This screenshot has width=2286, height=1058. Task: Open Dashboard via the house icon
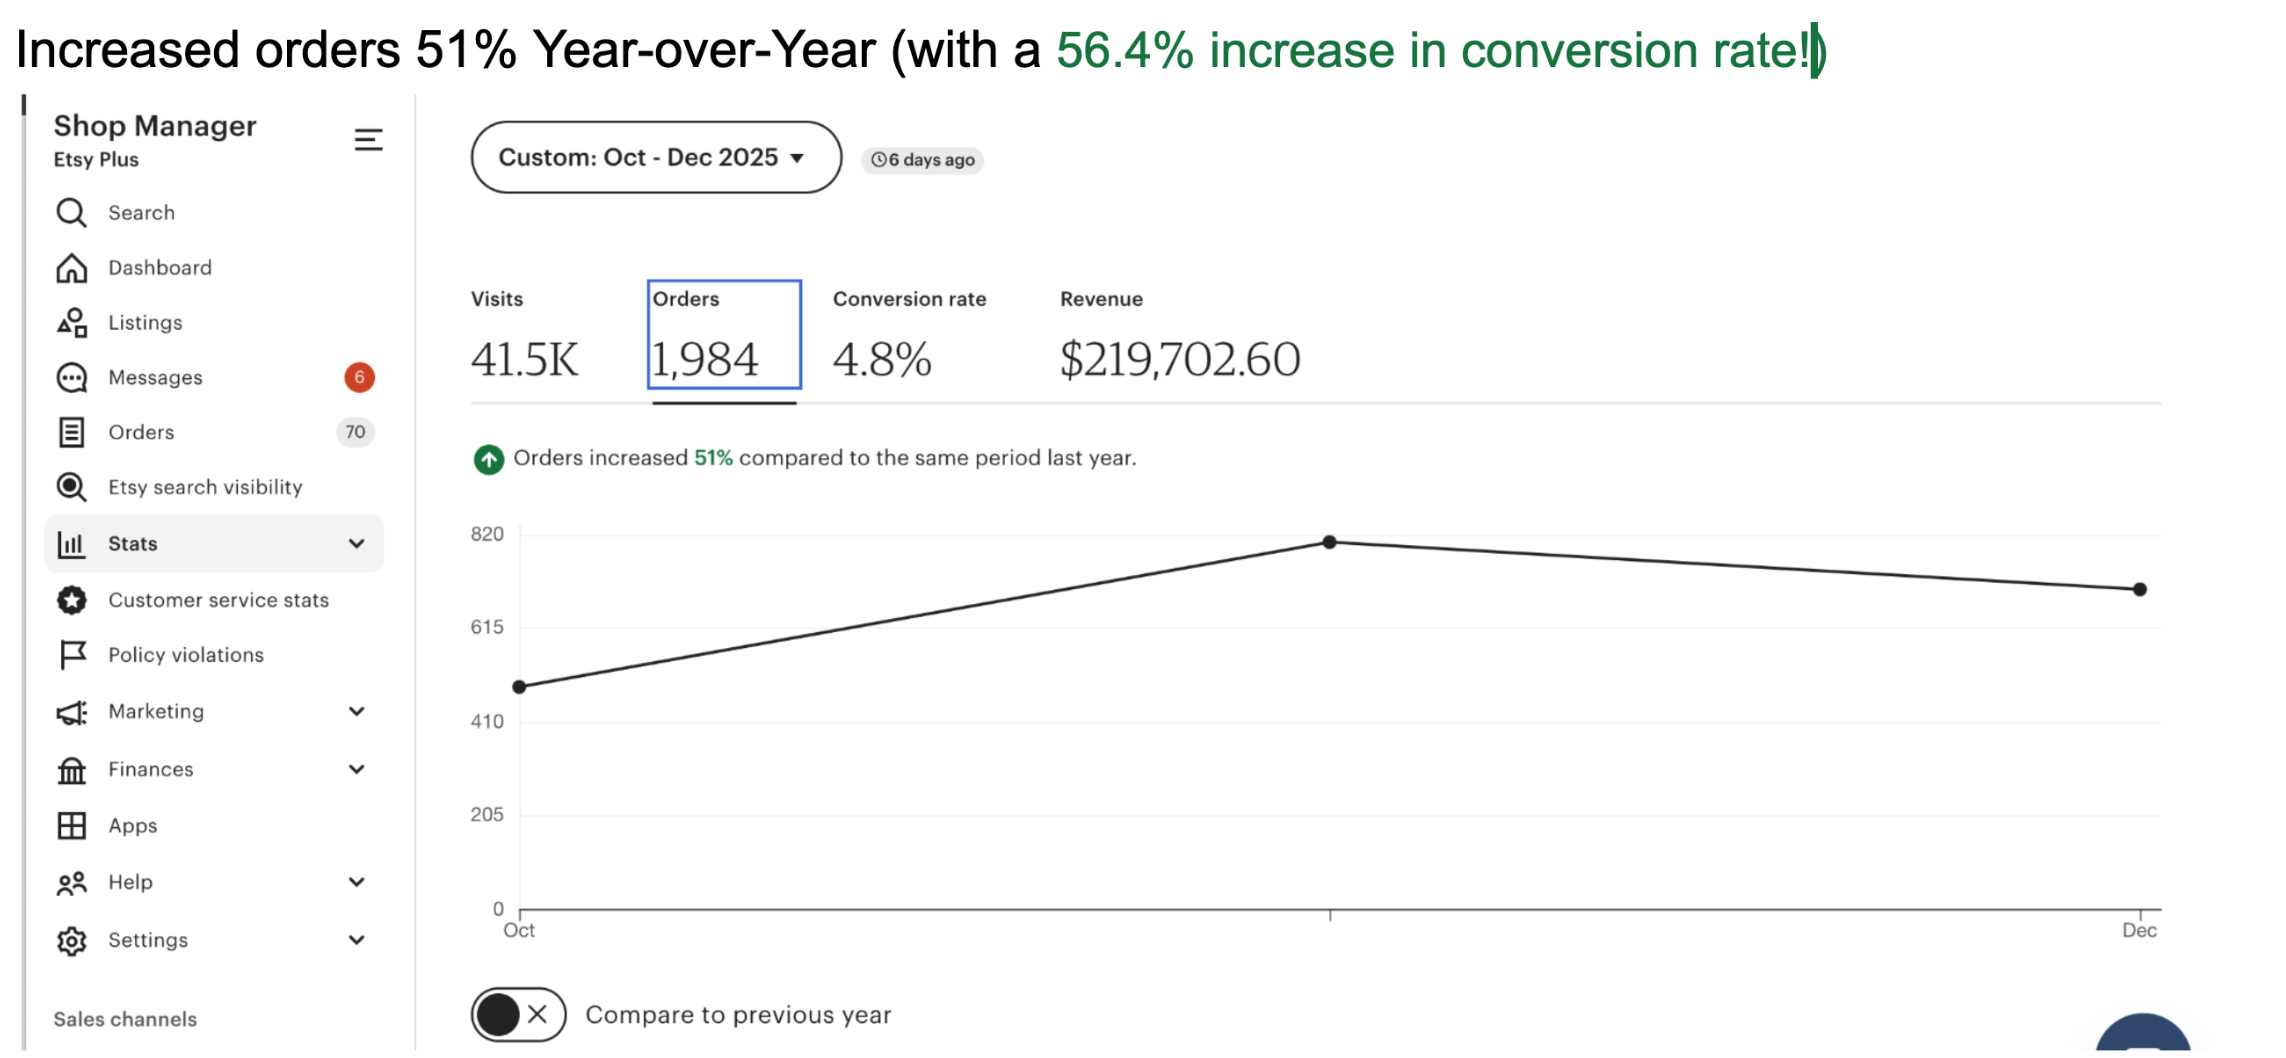[71, 268]
